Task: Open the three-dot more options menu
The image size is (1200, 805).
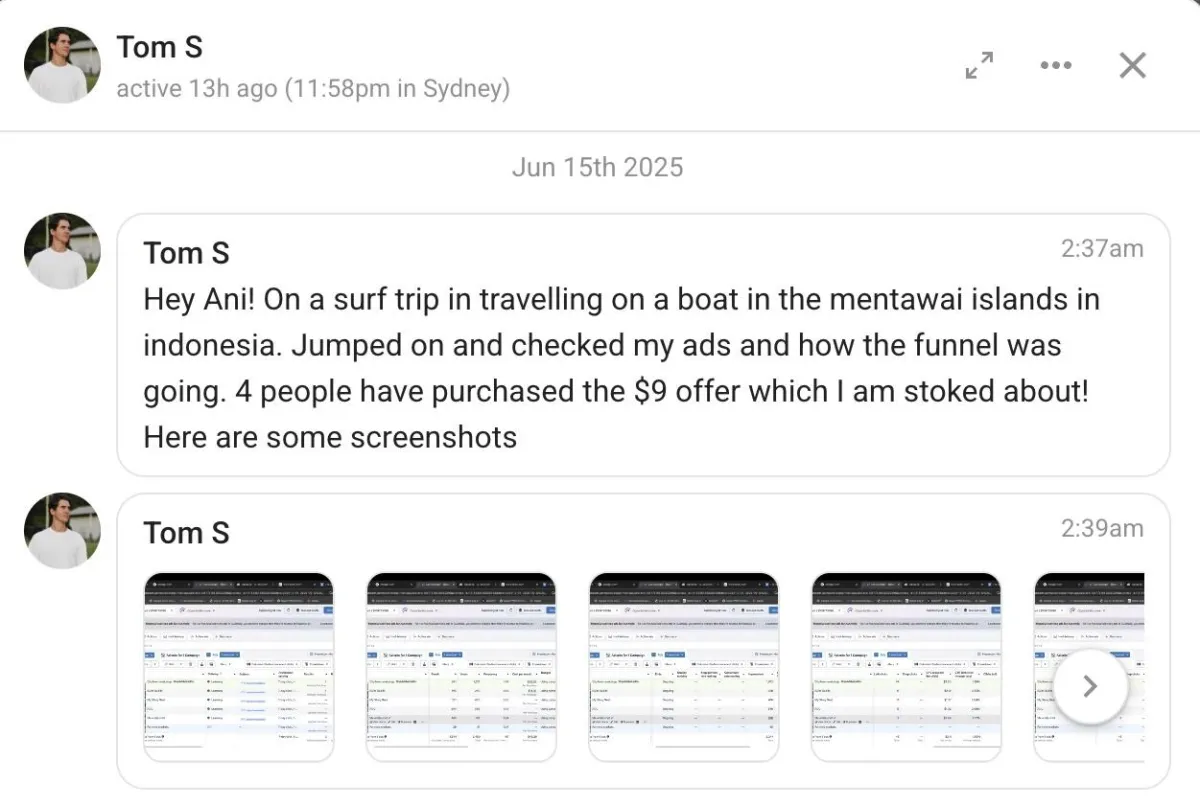Action: coord(1055,66)
